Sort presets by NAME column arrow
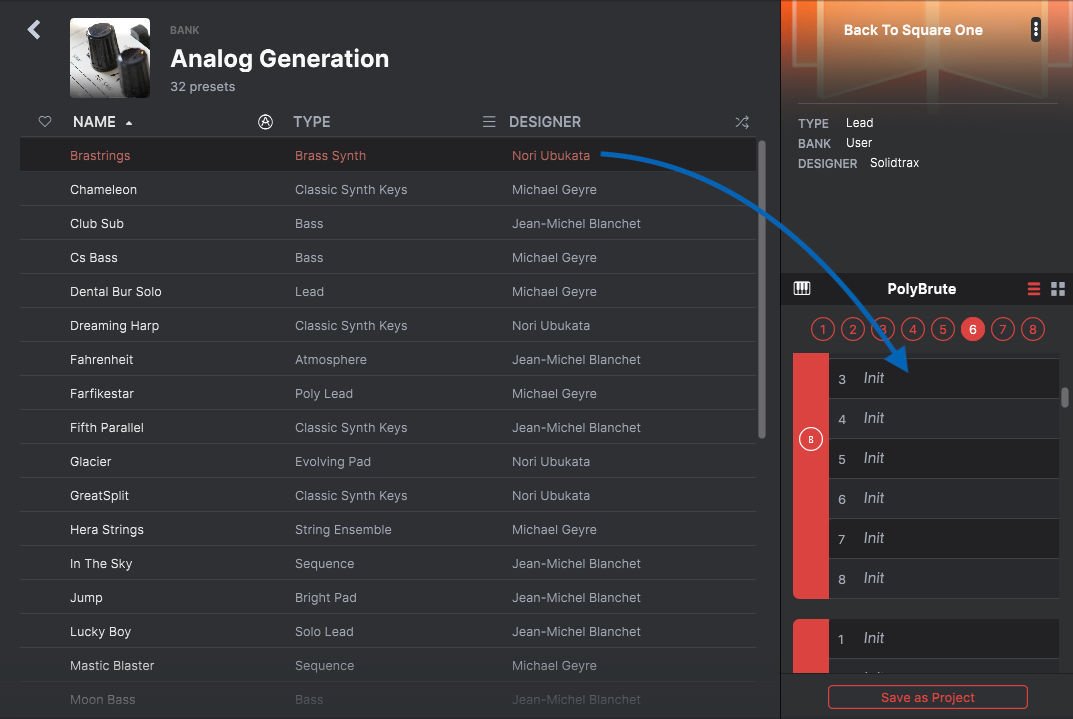The width and height of the screenshot is (1073, 719). [x=129, y=122]
